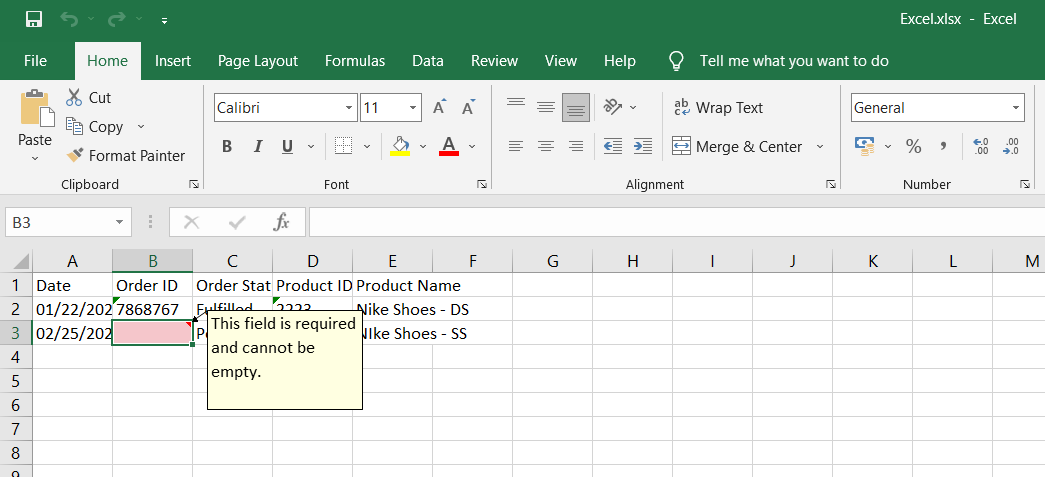Click the Bottom Align icon
1045x477 pixels.
(x=576, y=107)
